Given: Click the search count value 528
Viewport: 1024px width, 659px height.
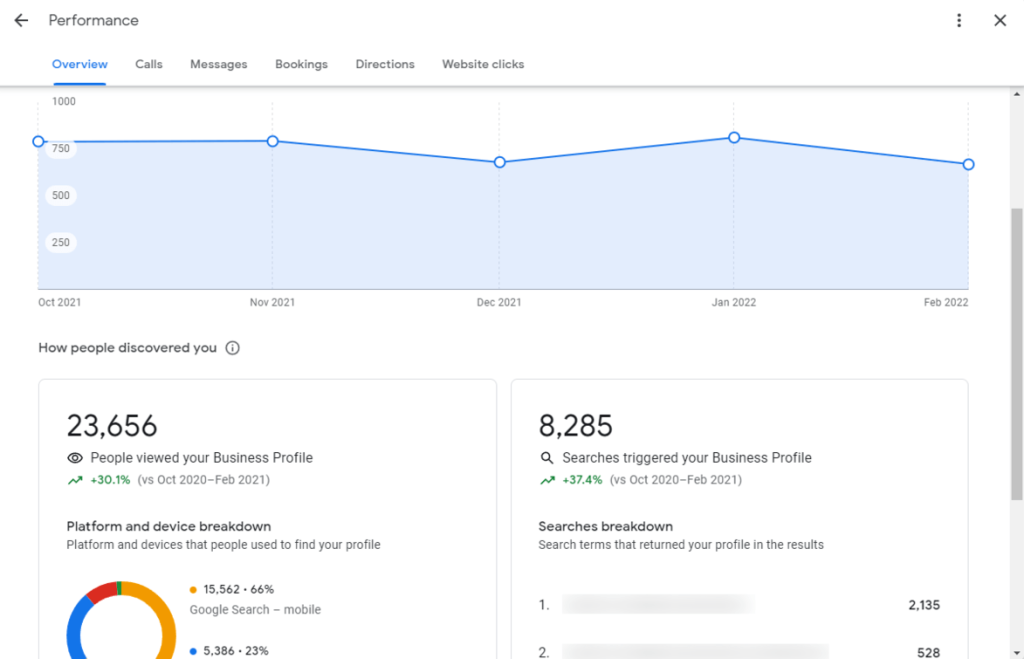Looking at the screenshot, I should (928, 652).
